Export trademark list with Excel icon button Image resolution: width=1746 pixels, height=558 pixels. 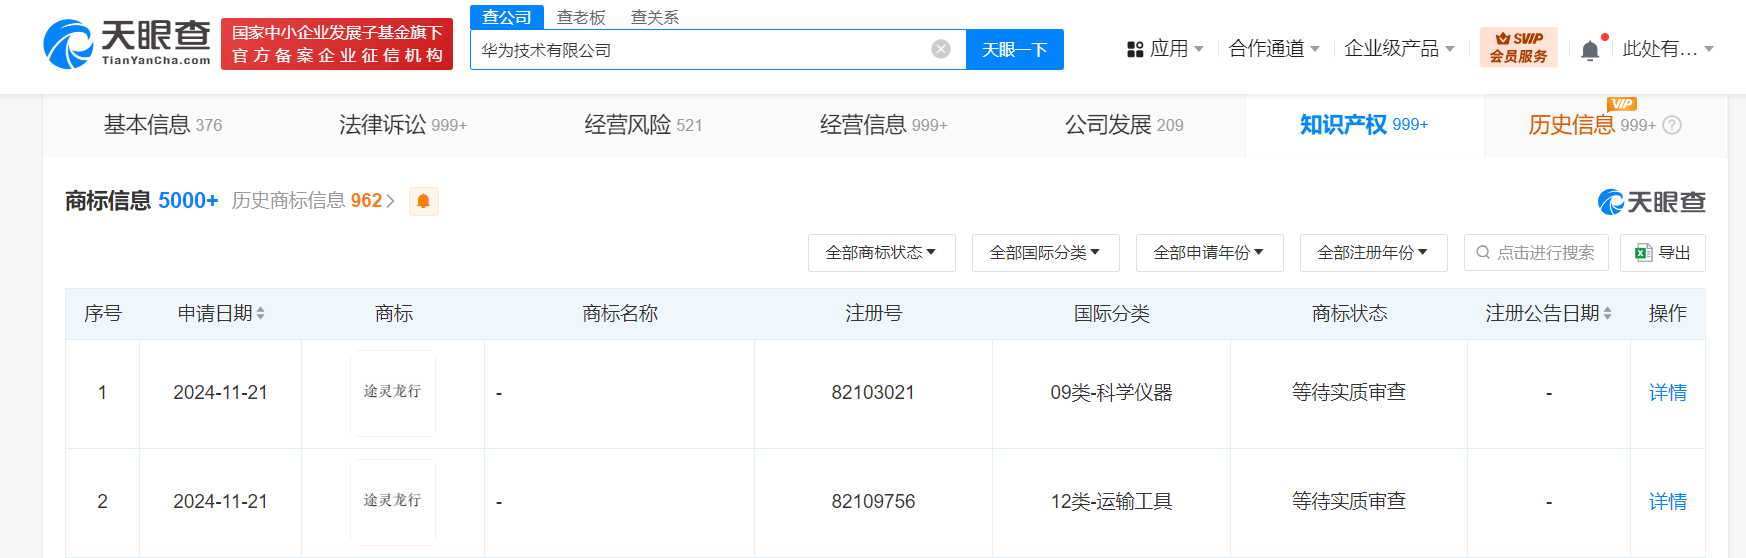(1662, 253)
